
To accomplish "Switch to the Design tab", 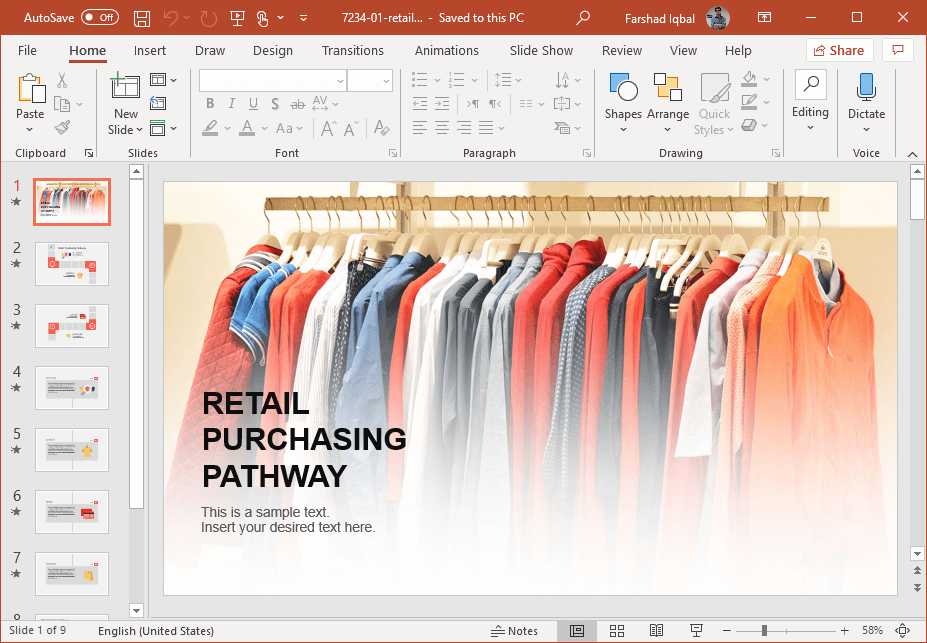I will (273, 51).
